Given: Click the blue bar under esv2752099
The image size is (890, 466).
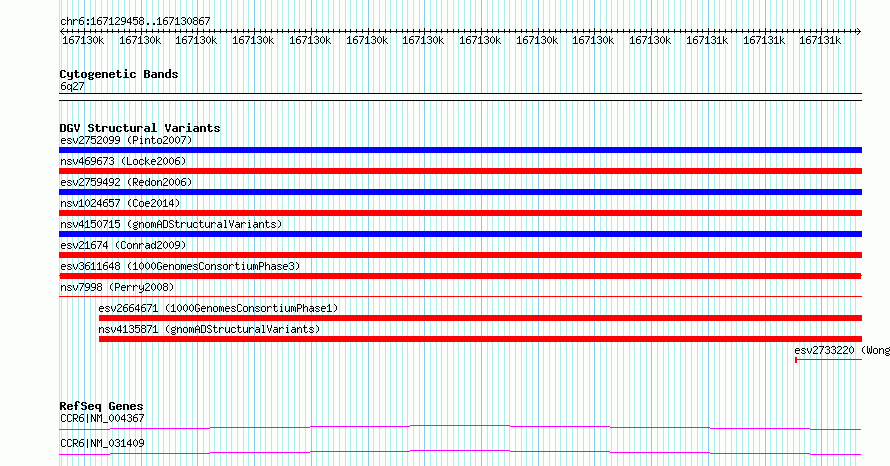Looking at the screenshot, I should tap(460, 150).
